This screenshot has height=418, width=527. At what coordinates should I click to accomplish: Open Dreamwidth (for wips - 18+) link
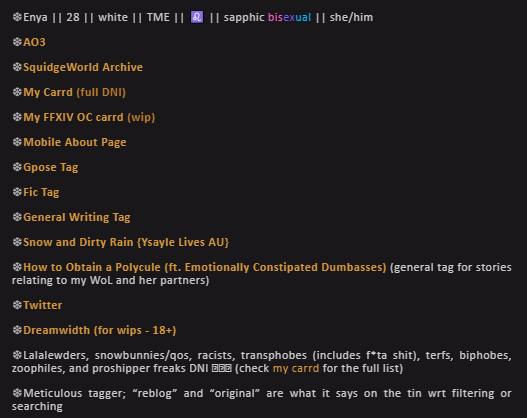click(99, 330)
